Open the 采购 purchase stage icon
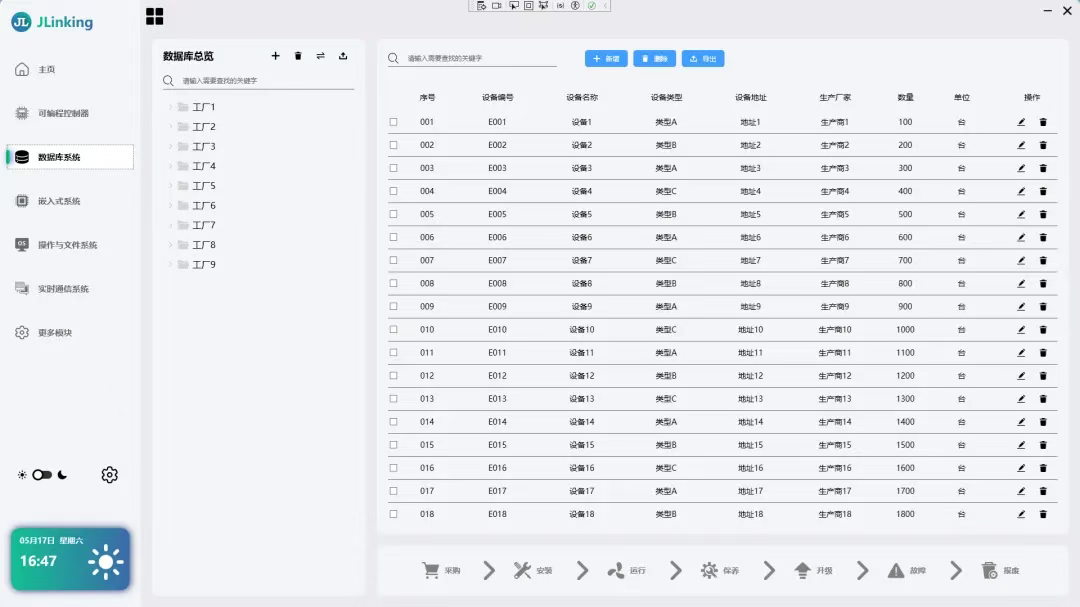 [428, 570]
